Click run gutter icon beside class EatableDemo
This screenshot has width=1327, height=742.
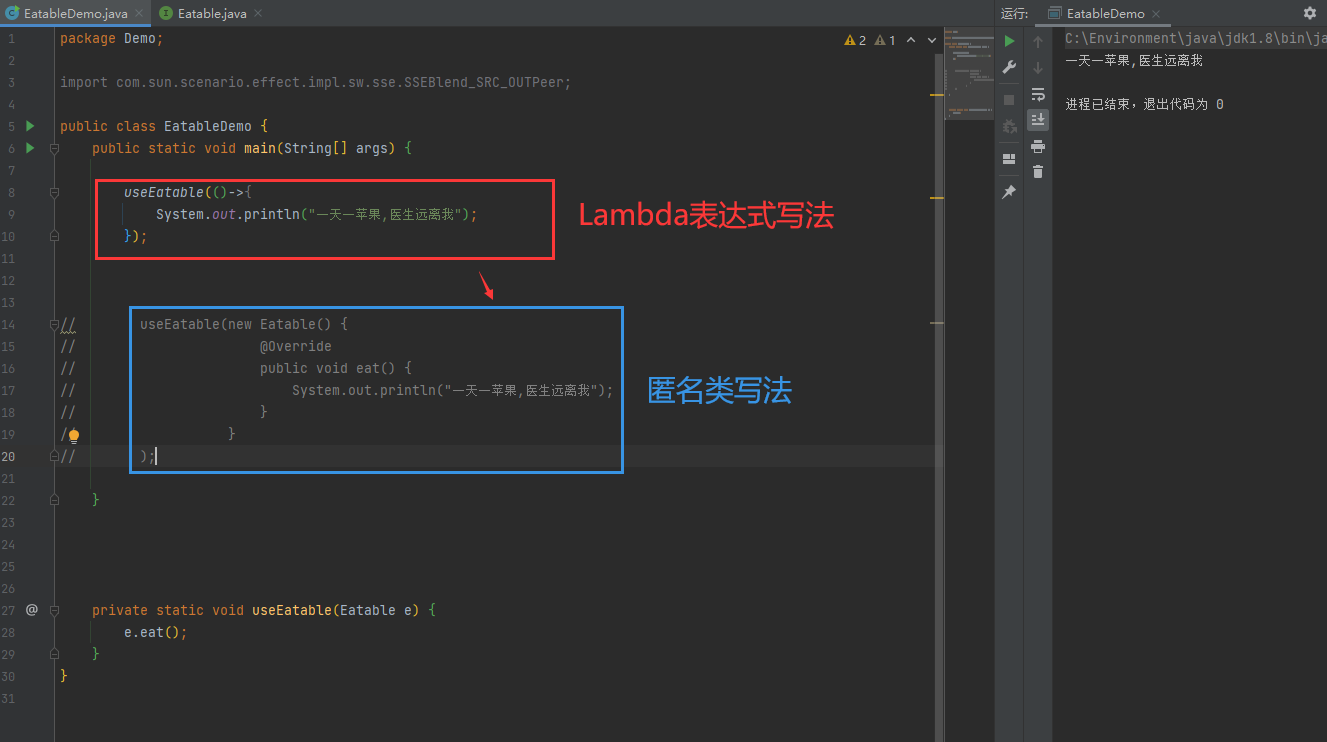coord(30,126)
